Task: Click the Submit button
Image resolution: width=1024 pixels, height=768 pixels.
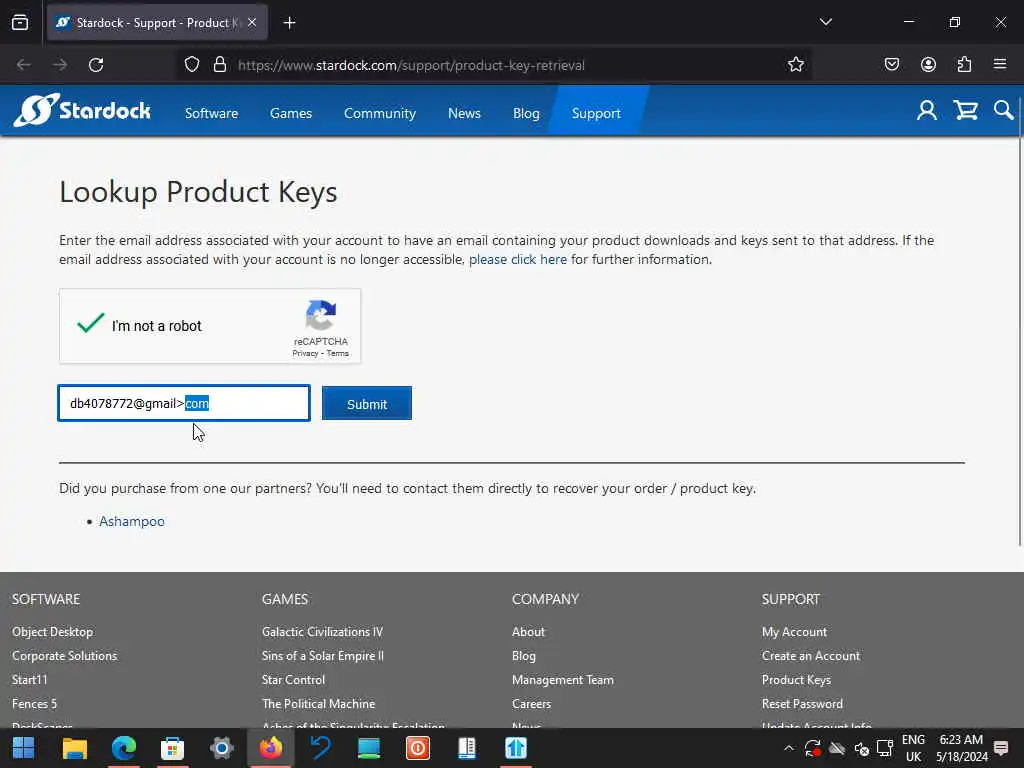Action: 367,404
